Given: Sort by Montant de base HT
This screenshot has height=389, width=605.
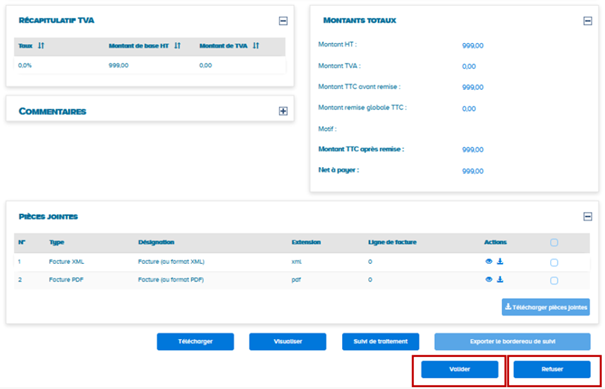Looking at the screenshot, I should (177, 46).
